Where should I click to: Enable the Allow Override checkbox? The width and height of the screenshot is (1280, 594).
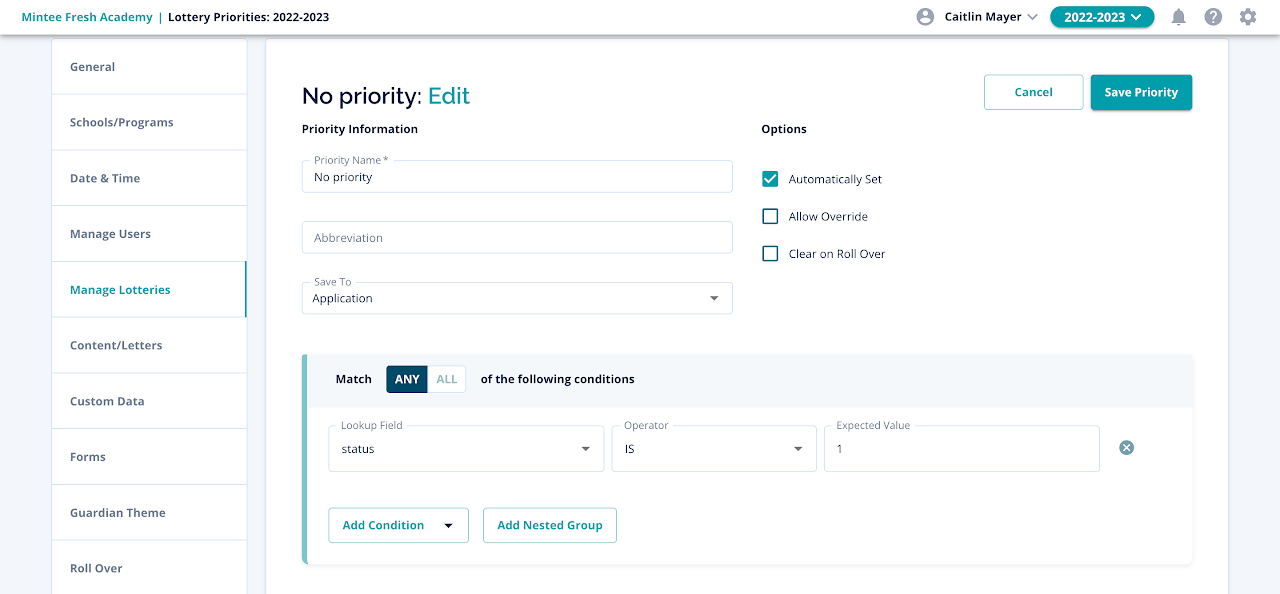coord(770,216)
